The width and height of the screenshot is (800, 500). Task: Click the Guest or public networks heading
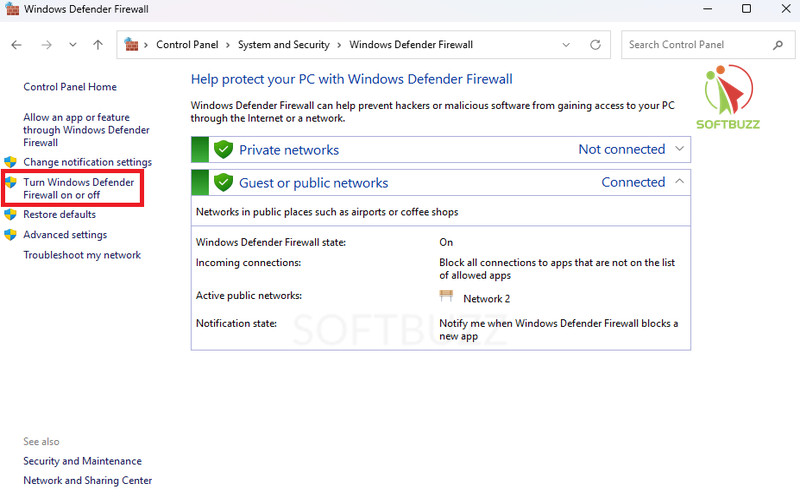click(x=313, y=183)
